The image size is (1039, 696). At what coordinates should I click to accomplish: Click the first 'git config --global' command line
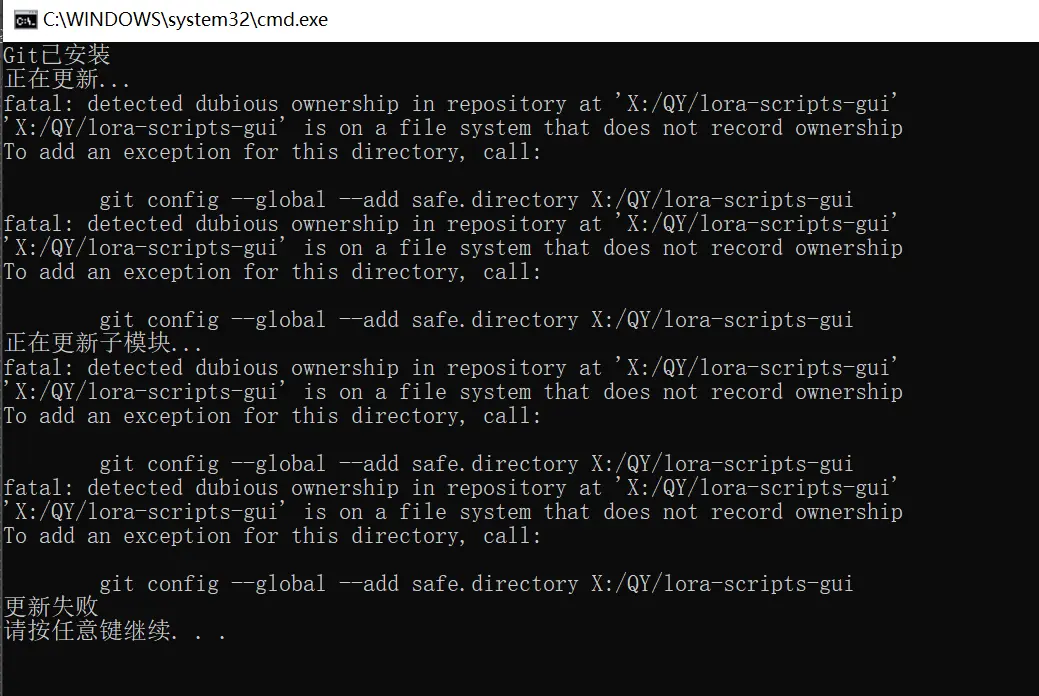tap(476, 200)
